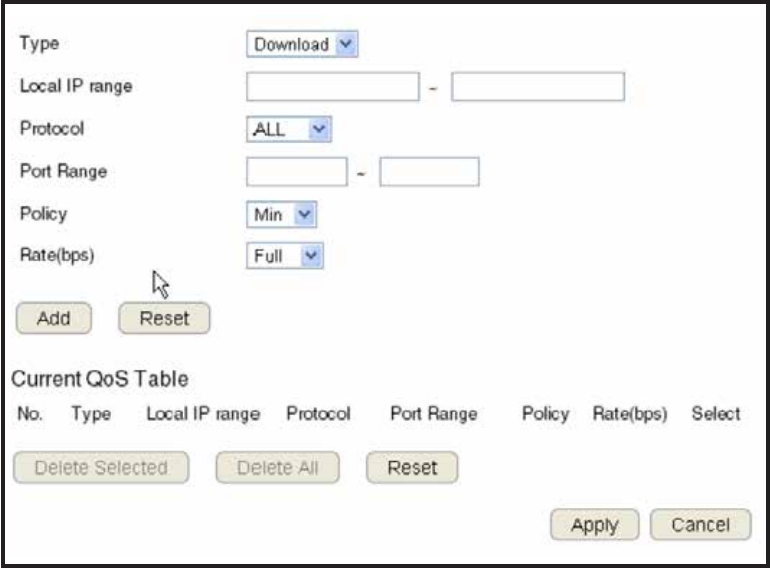Open the Type dropdown showing Download

tap(302, 44)
